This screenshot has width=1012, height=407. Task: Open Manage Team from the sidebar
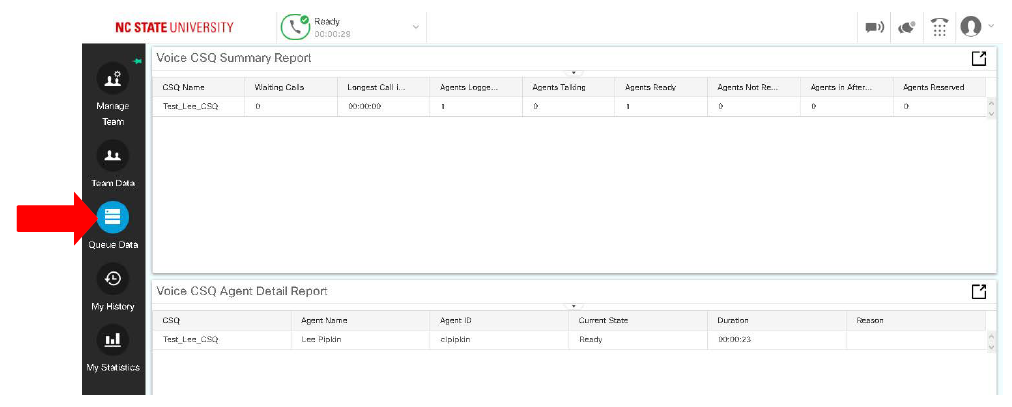(112, 80)
